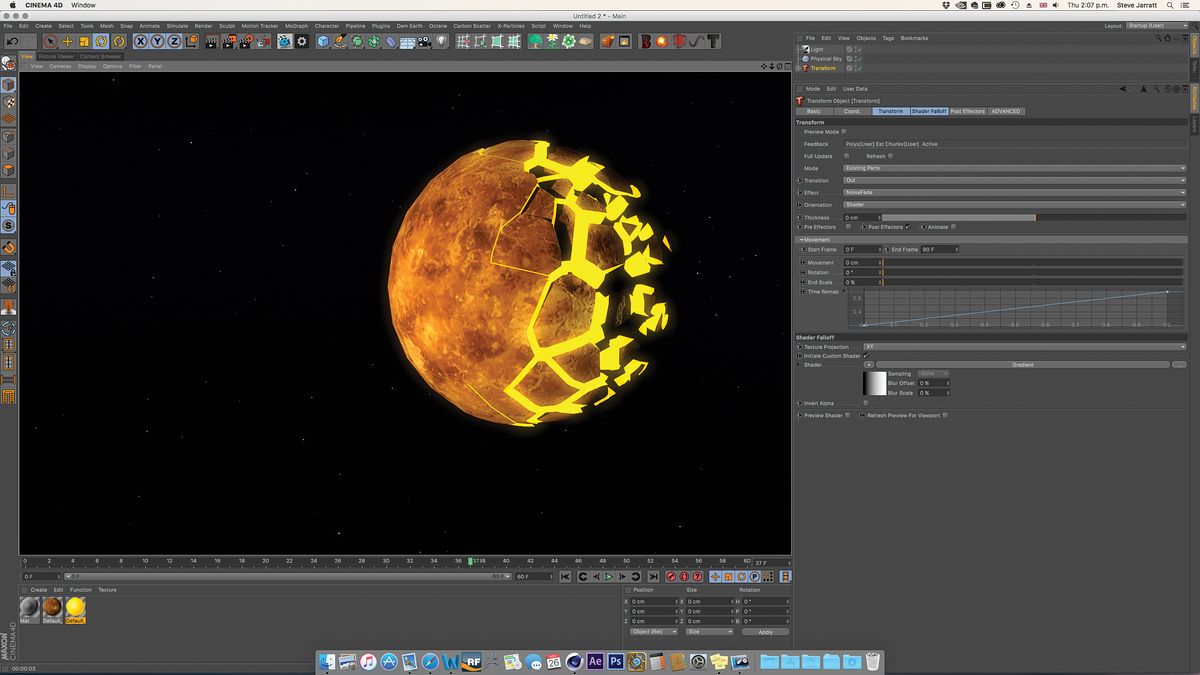1200x675 pixels.
Task: Collapse the Movement section
Action: (803, 240)
